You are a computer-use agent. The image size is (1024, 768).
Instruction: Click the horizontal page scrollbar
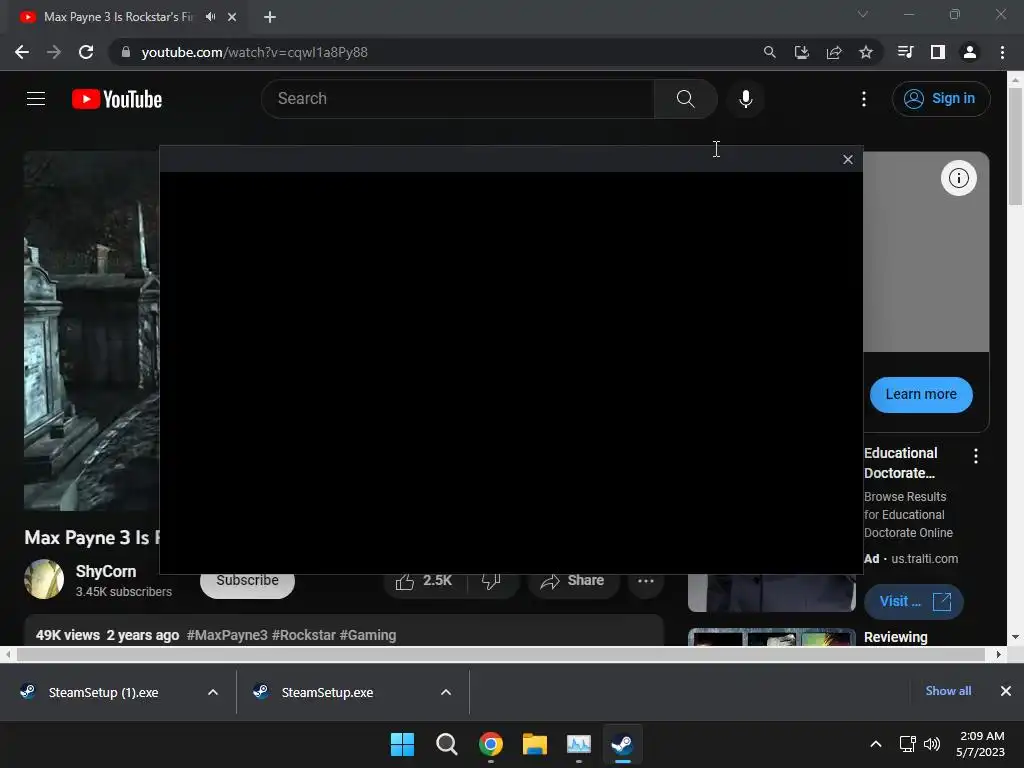click(501, 654)
